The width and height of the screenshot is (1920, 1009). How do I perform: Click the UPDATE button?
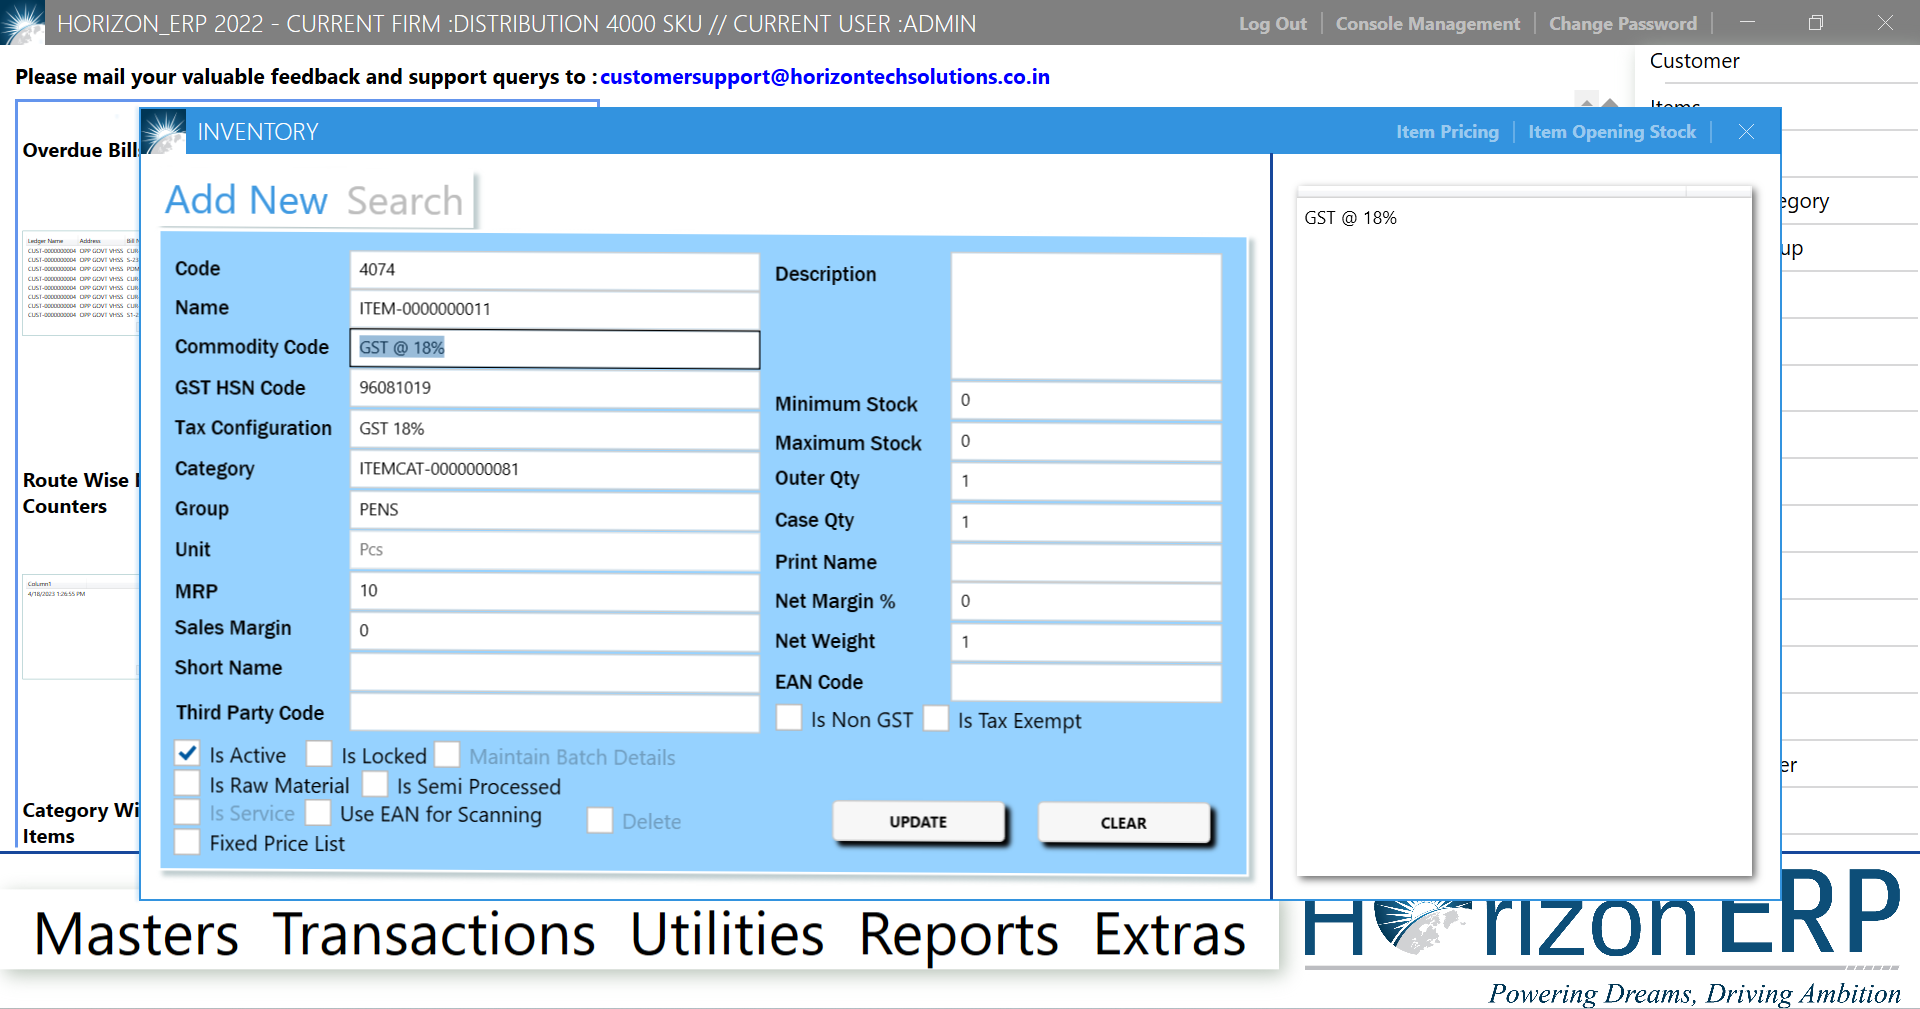919,821
